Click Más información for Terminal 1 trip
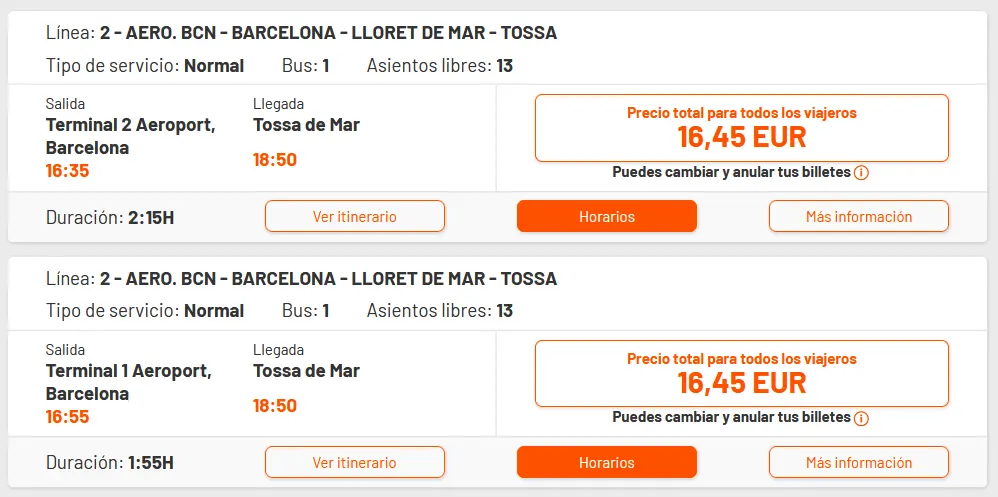Viewport: 998px width, 497px height. pos(858,462)
